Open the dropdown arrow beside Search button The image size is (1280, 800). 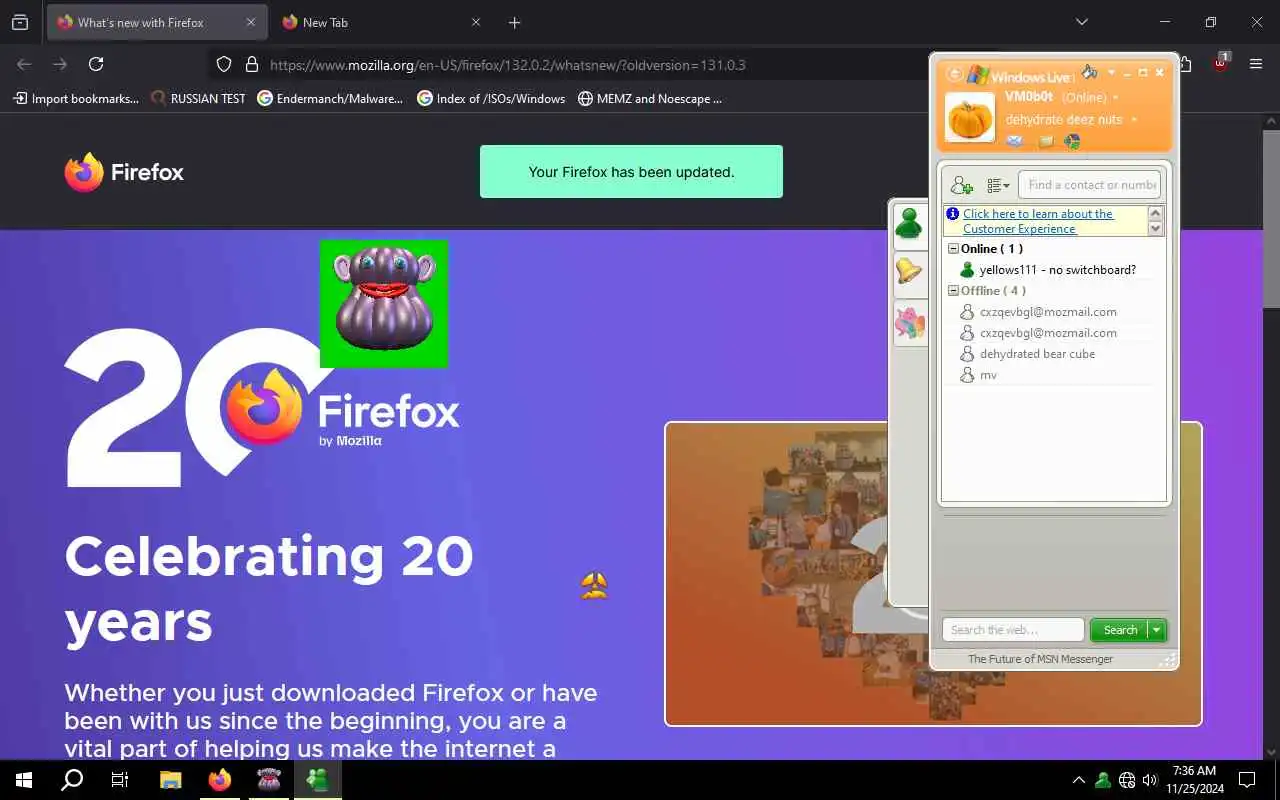pos(1157,630)
